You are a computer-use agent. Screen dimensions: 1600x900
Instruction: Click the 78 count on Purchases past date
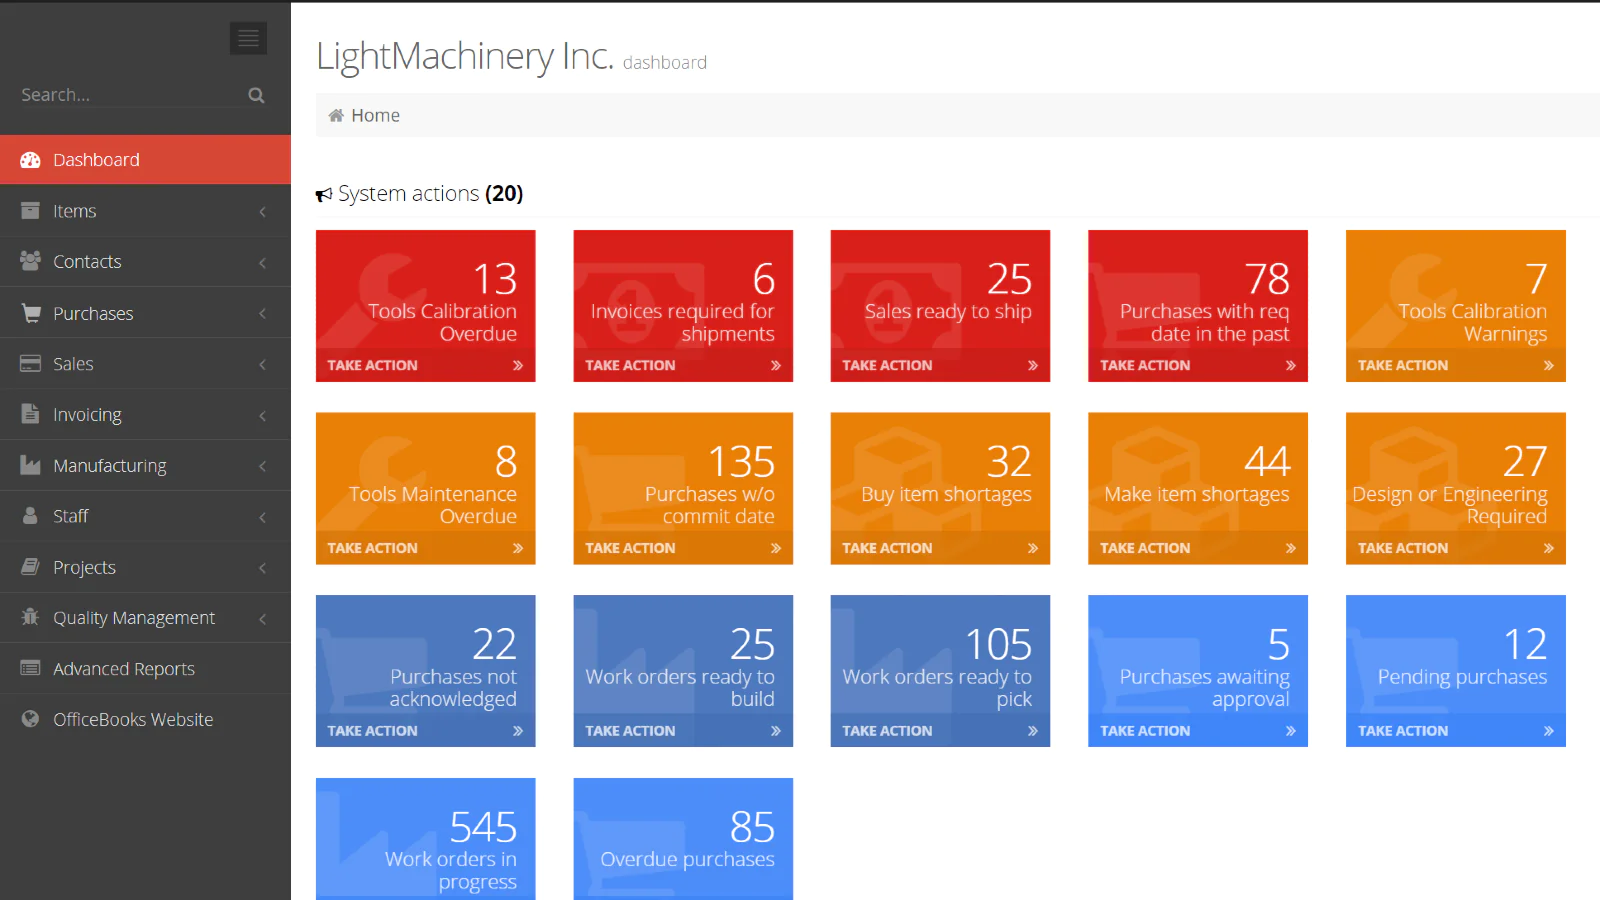(1267, 279)
